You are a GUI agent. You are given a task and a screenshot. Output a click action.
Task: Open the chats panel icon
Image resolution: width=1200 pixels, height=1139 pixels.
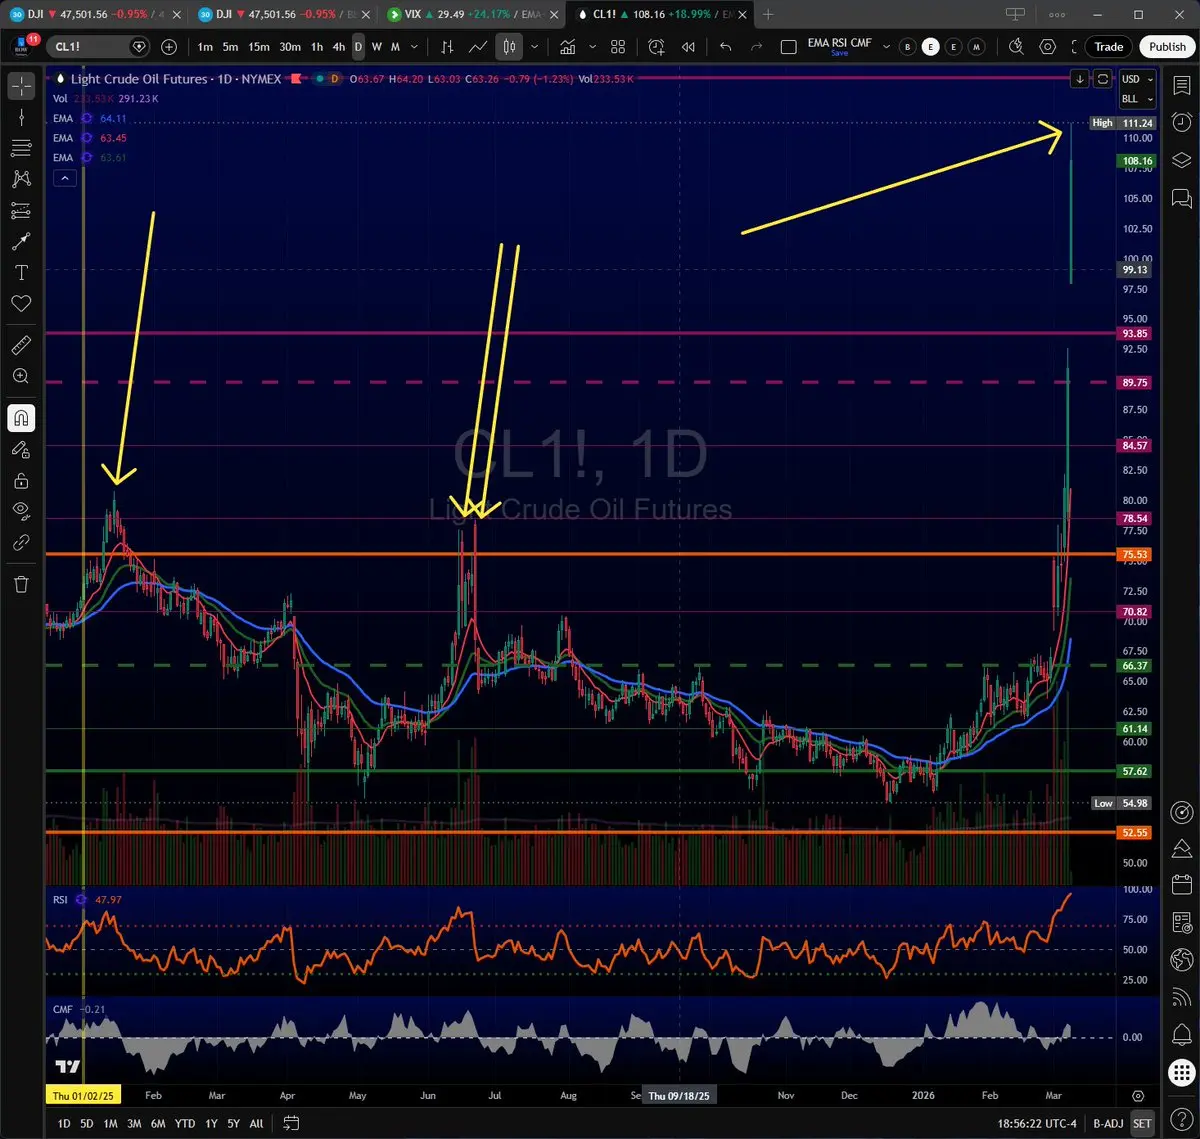point(1181,197)
